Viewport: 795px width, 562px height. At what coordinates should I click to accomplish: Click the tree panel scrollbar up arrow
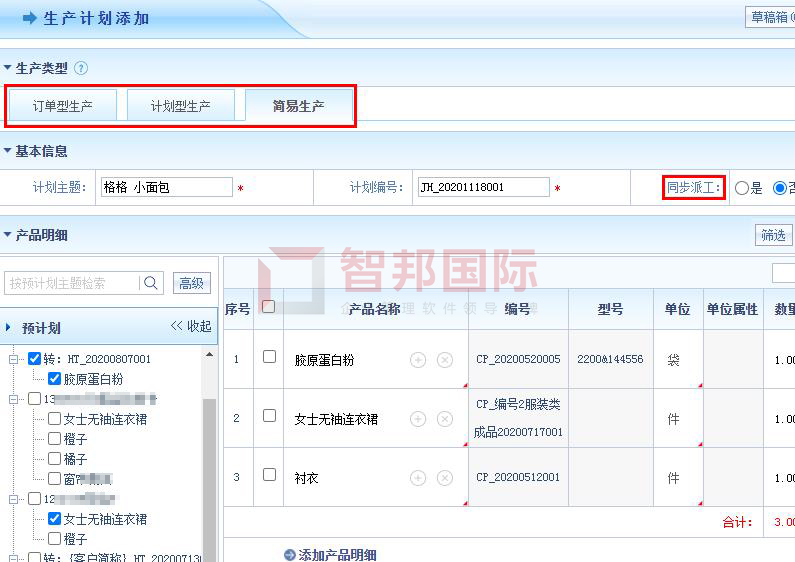point(209,355)
